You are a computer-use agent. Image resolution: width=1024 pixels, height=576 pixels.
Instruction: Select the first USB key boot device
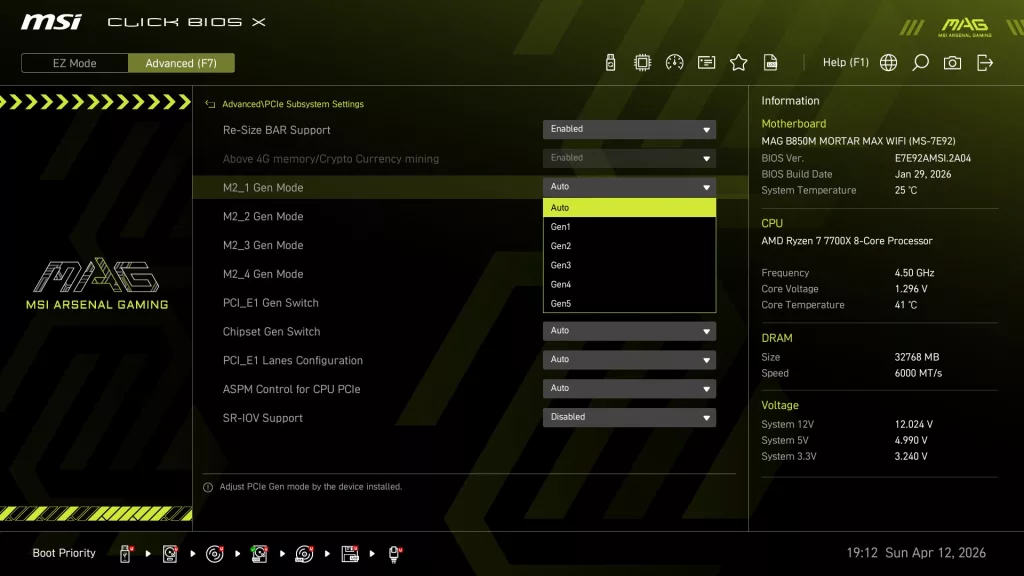125,554
